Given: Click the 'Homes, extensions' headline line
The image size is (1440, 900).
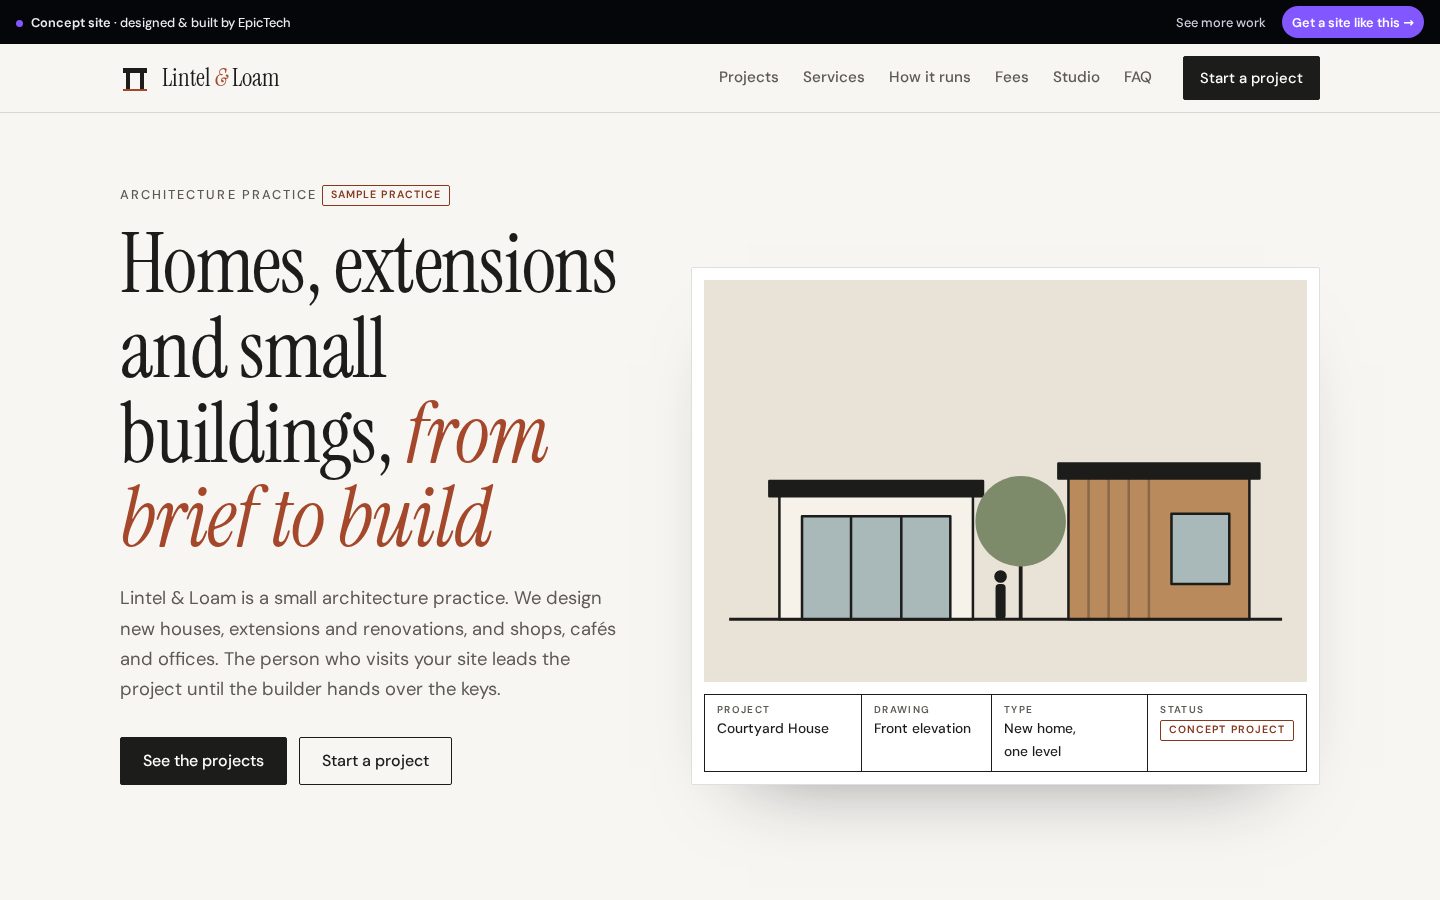Looking at the screenshot, I should click(368, 265).
